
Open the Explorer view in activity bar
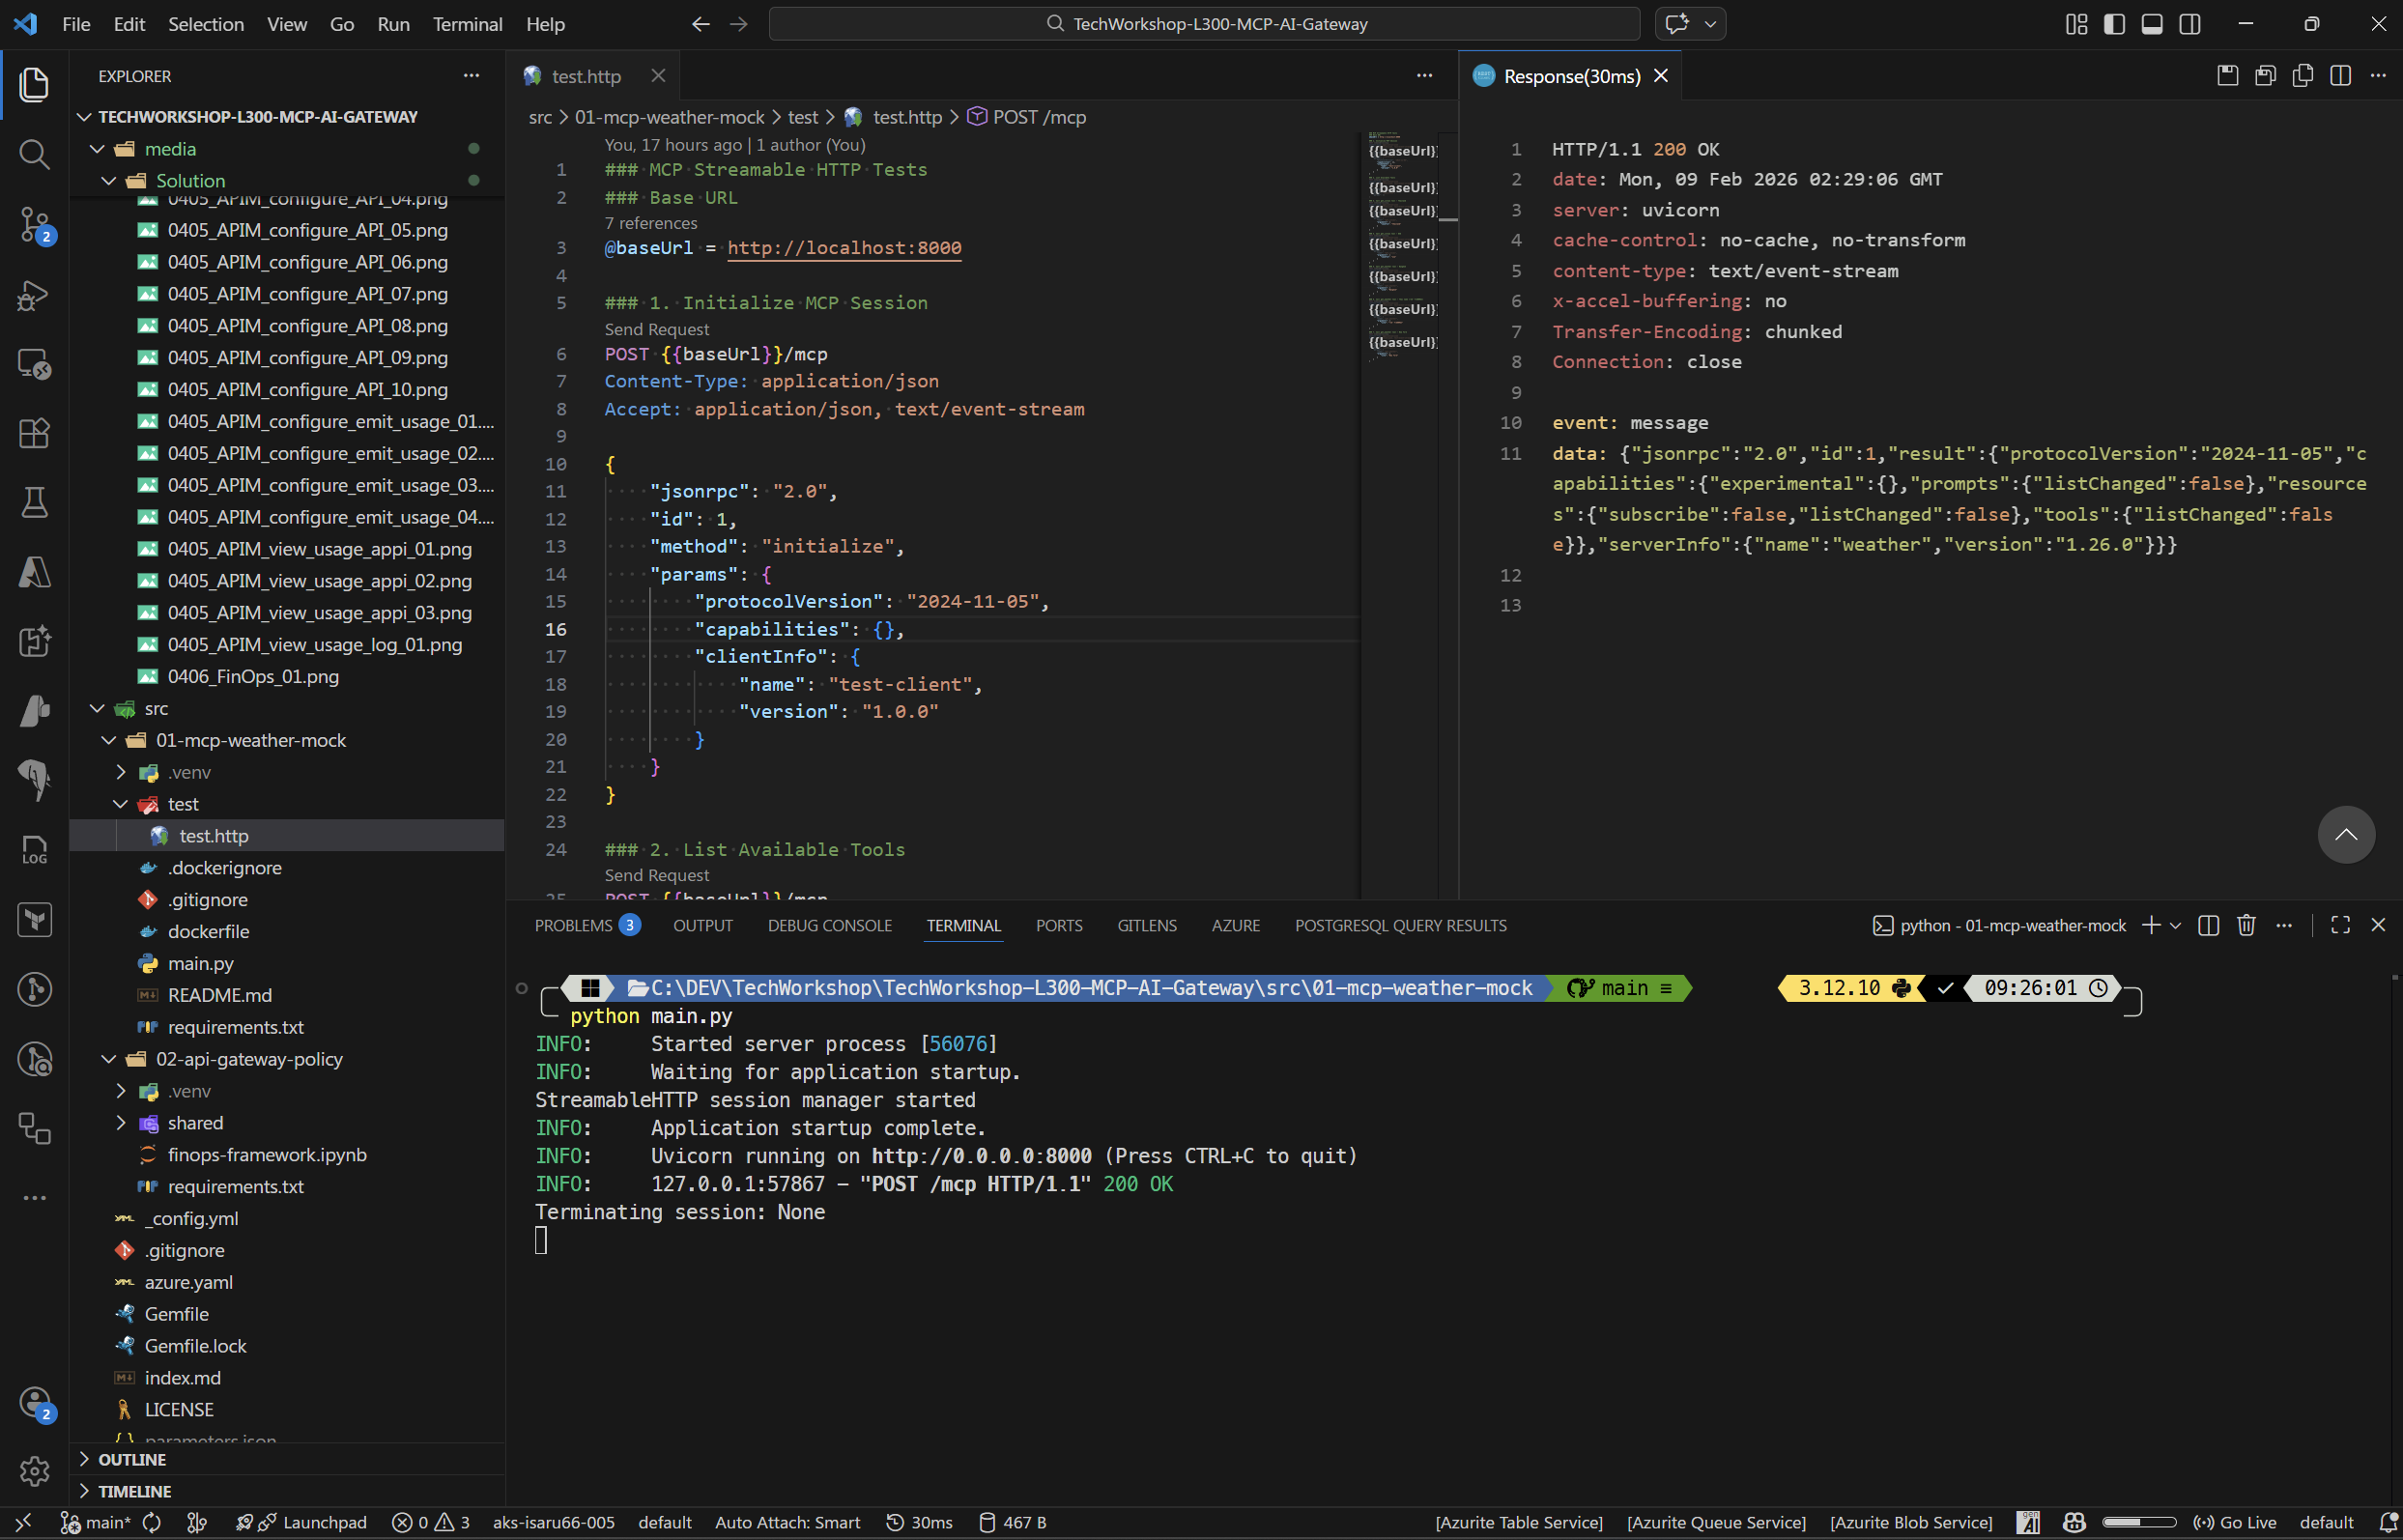point(34,84)
